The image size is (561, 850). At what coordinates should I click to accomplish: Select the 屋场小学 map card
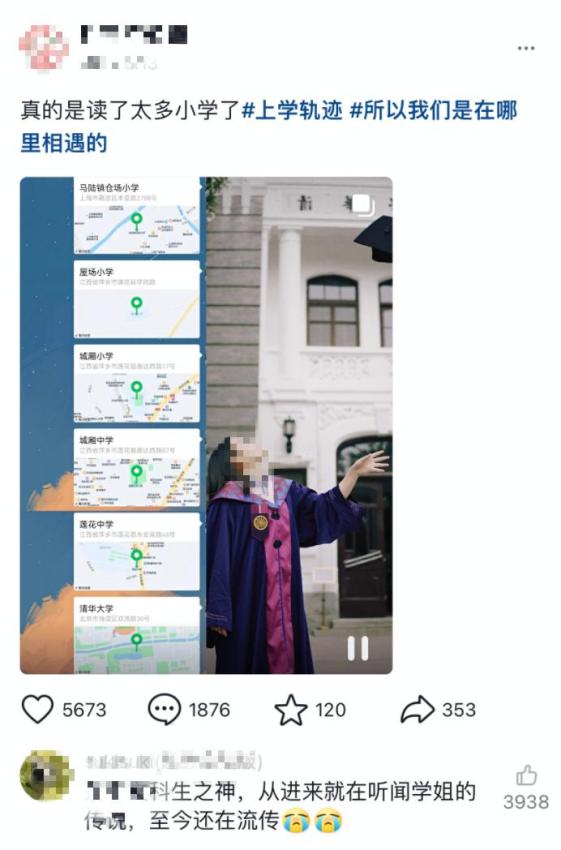click(x=137, y=300)
